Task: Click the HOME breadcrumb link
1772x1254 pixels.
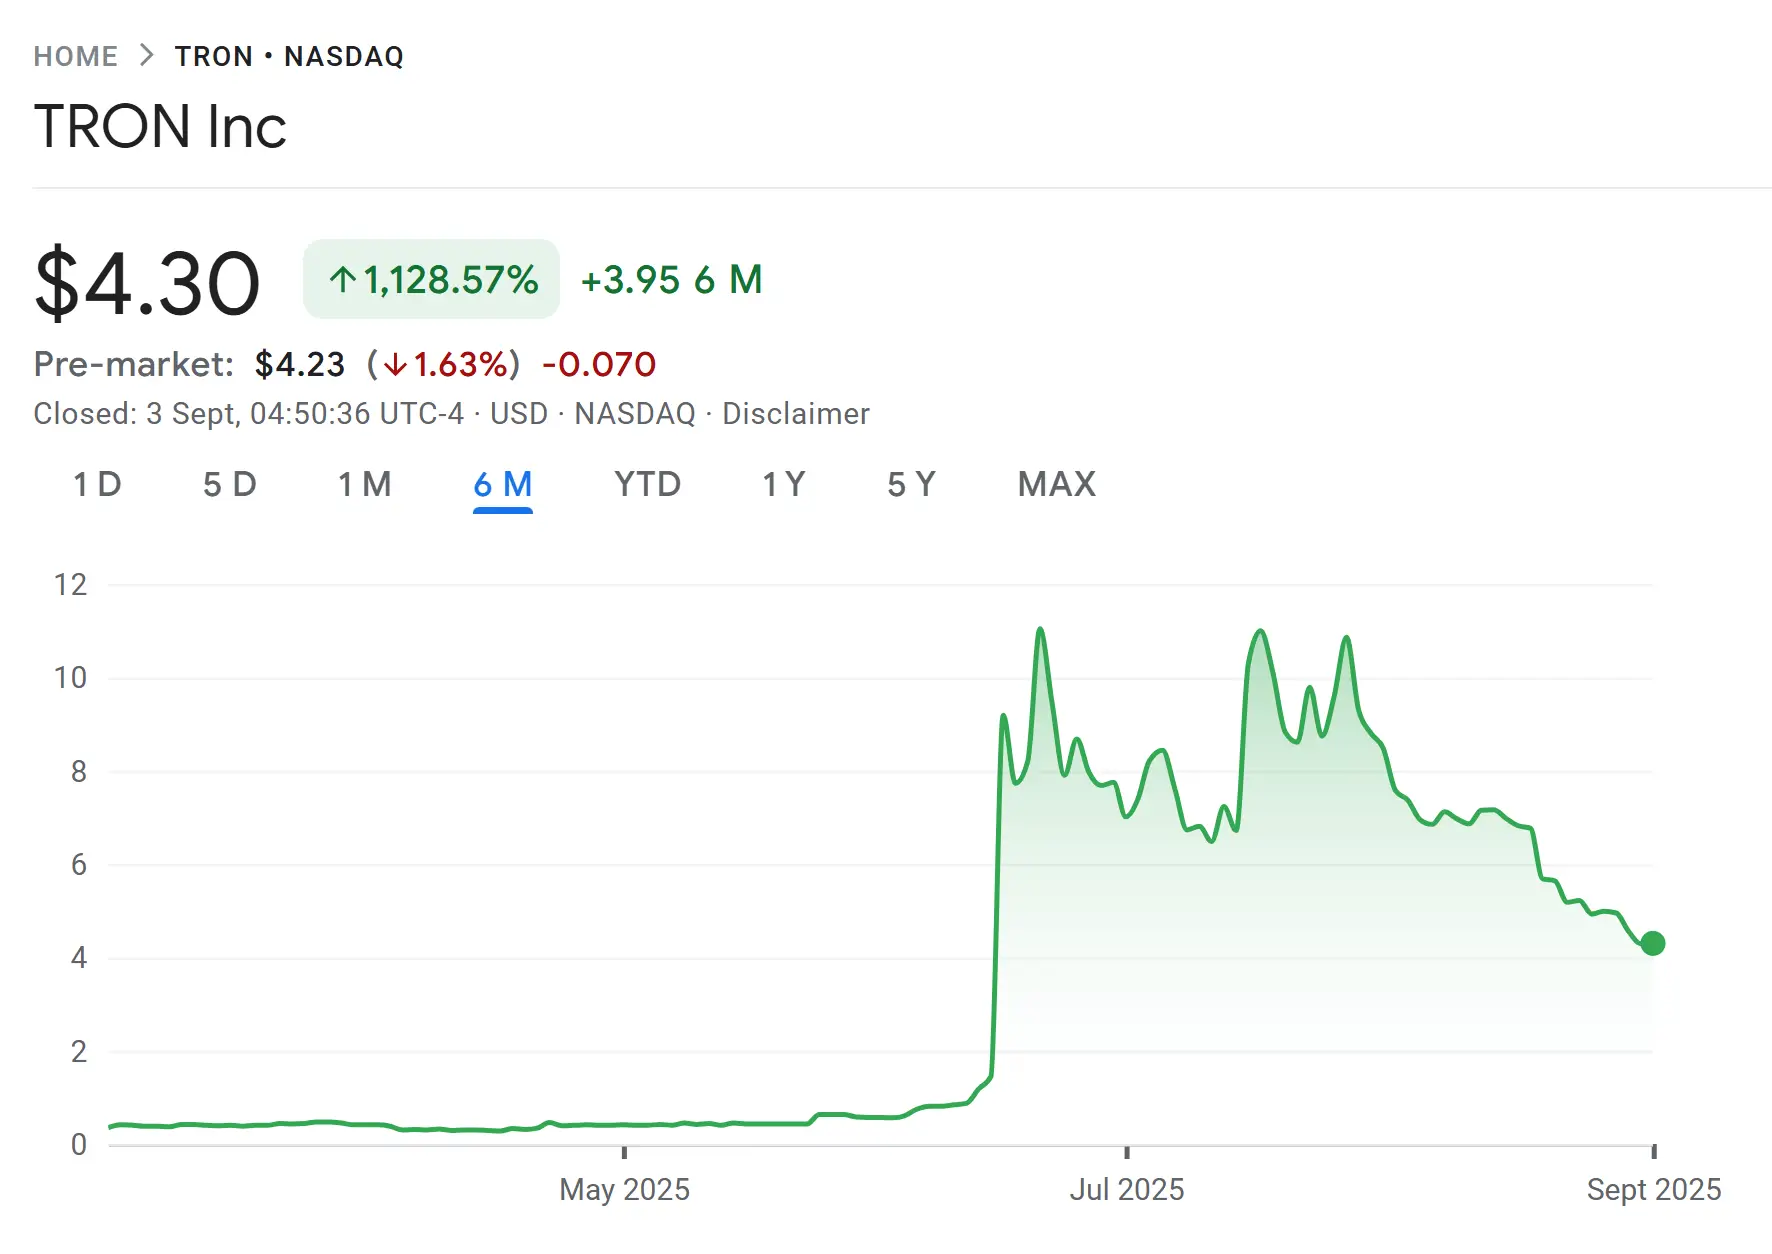Action: coord(75,56)
